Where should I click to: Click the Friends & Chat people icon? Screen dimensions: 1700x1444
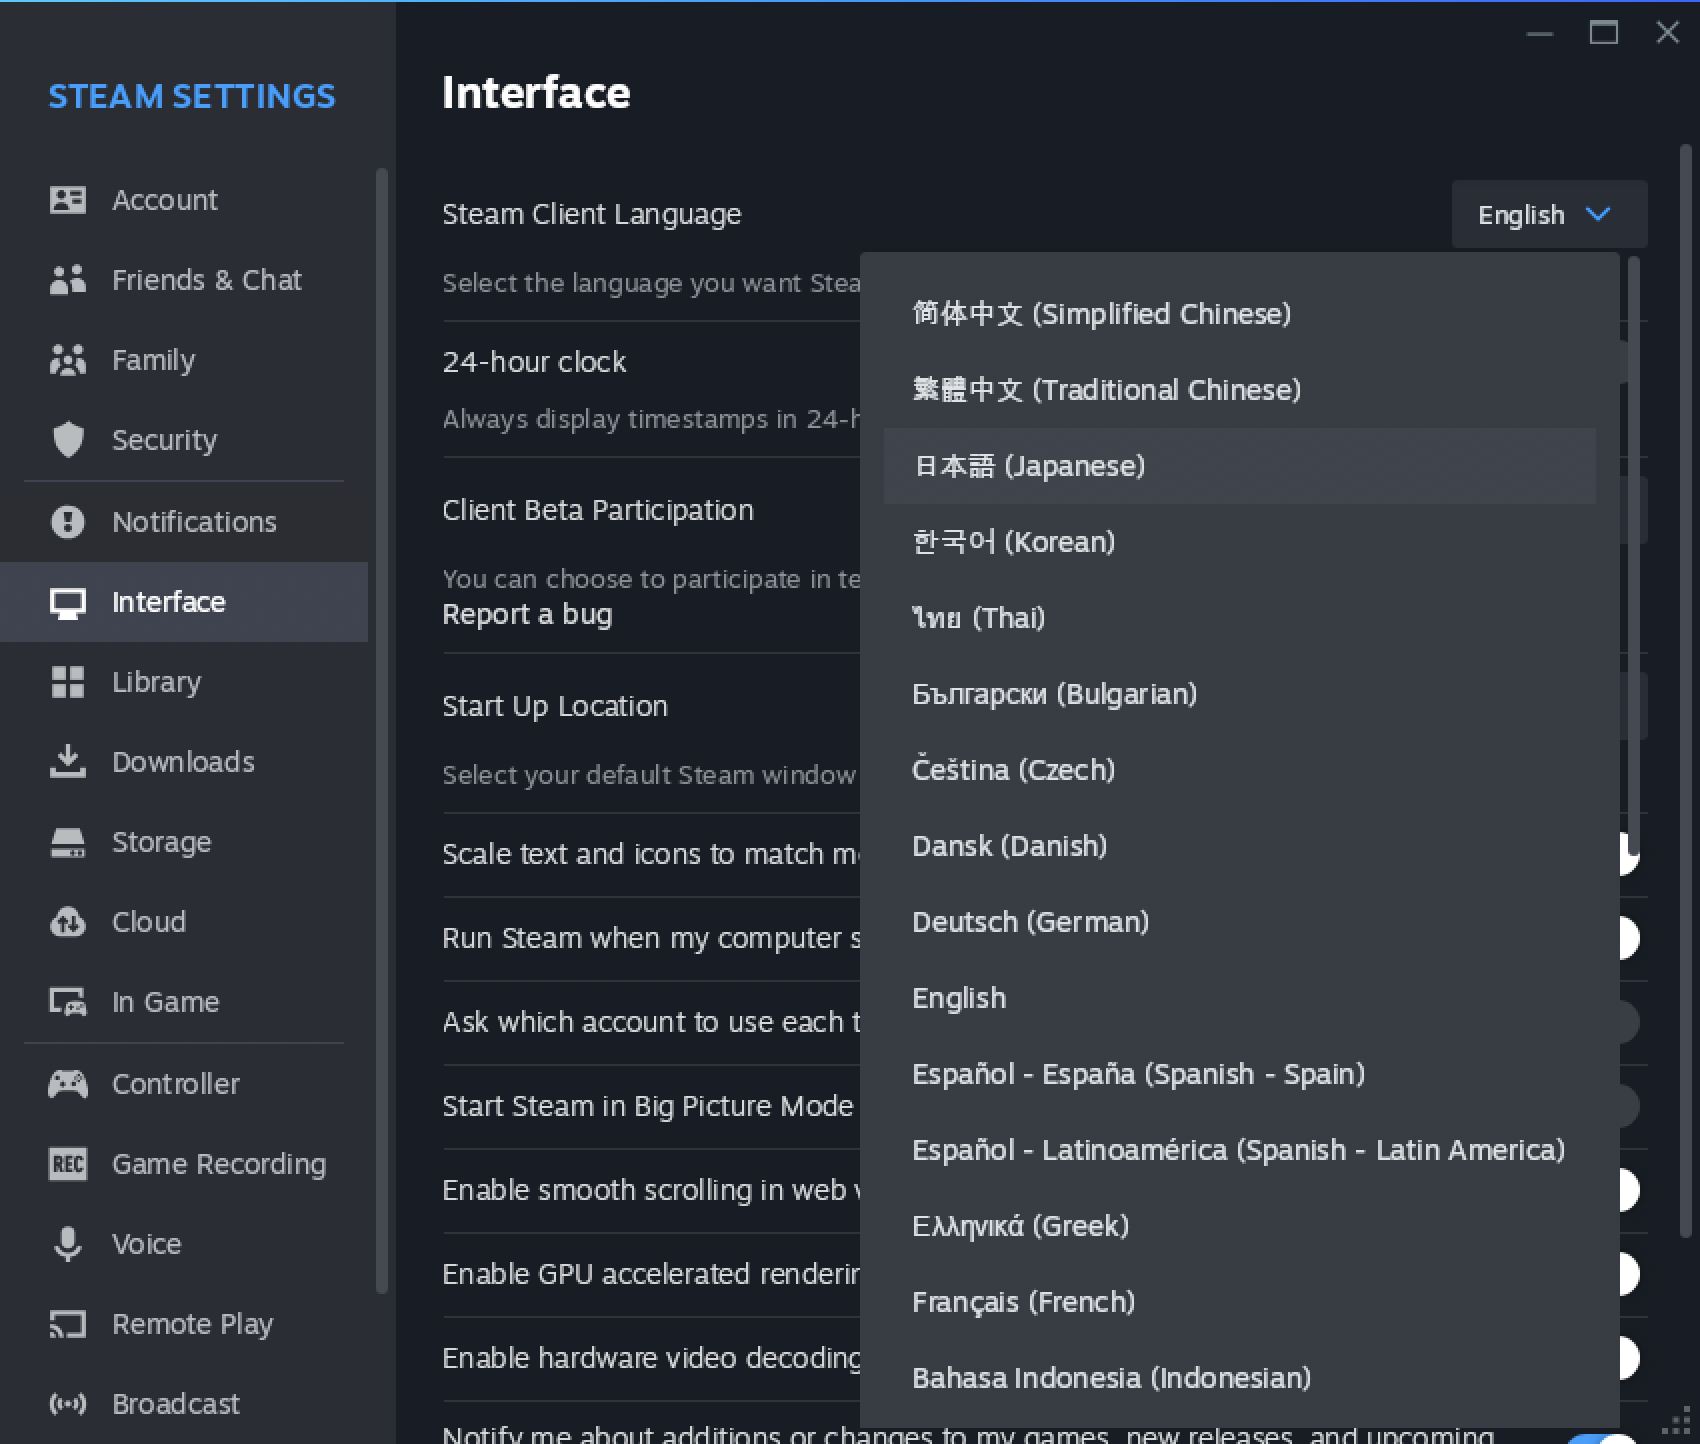[x=68, y=280]
